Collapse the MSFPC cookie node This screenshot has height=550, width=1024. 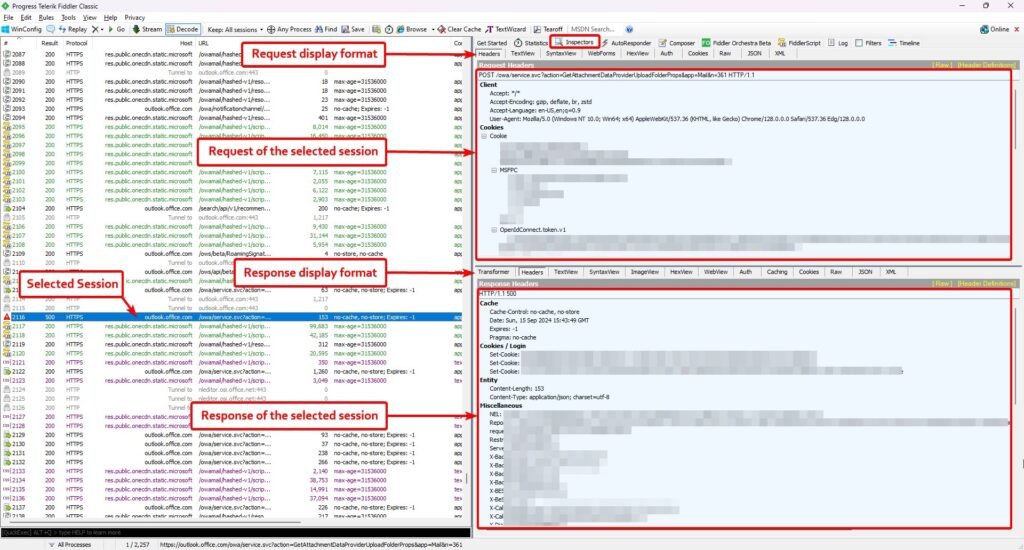(x=494, y=170)
